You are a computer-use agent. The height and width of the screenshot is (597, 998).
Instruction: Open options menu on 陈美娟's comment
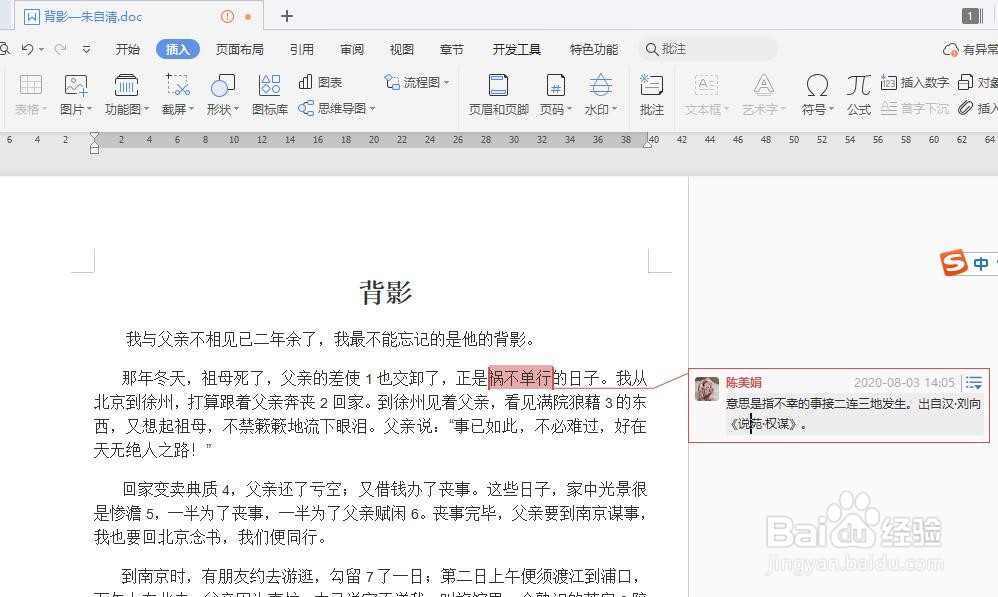tap(973, 382)
